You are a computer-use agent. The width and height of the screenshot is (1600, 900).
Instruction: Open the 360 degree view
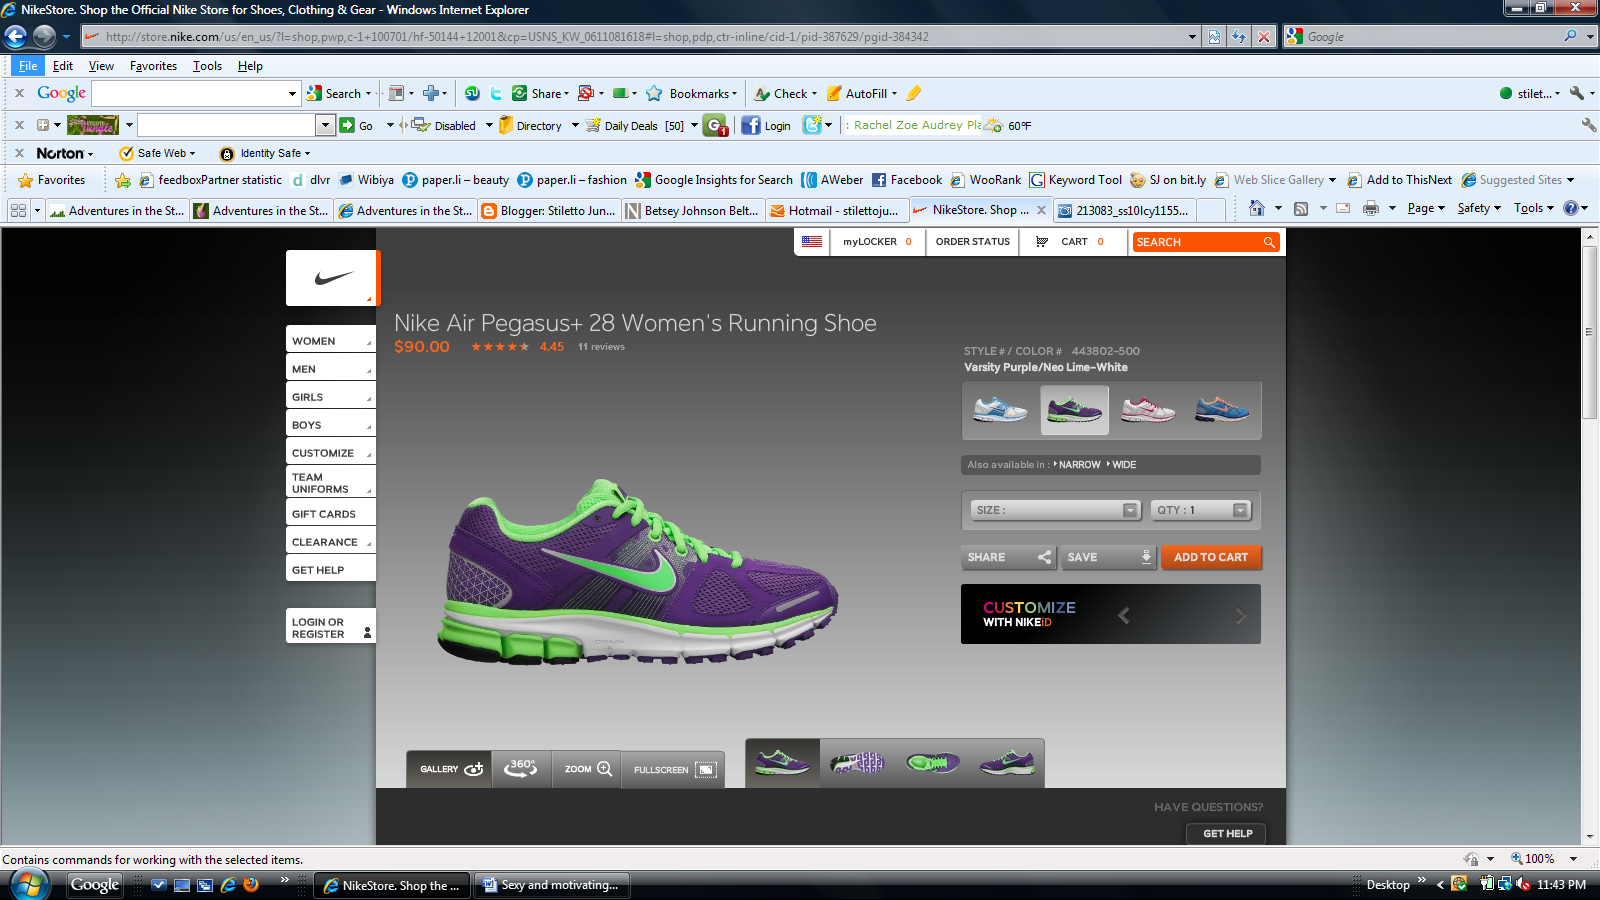pos(521,769)
